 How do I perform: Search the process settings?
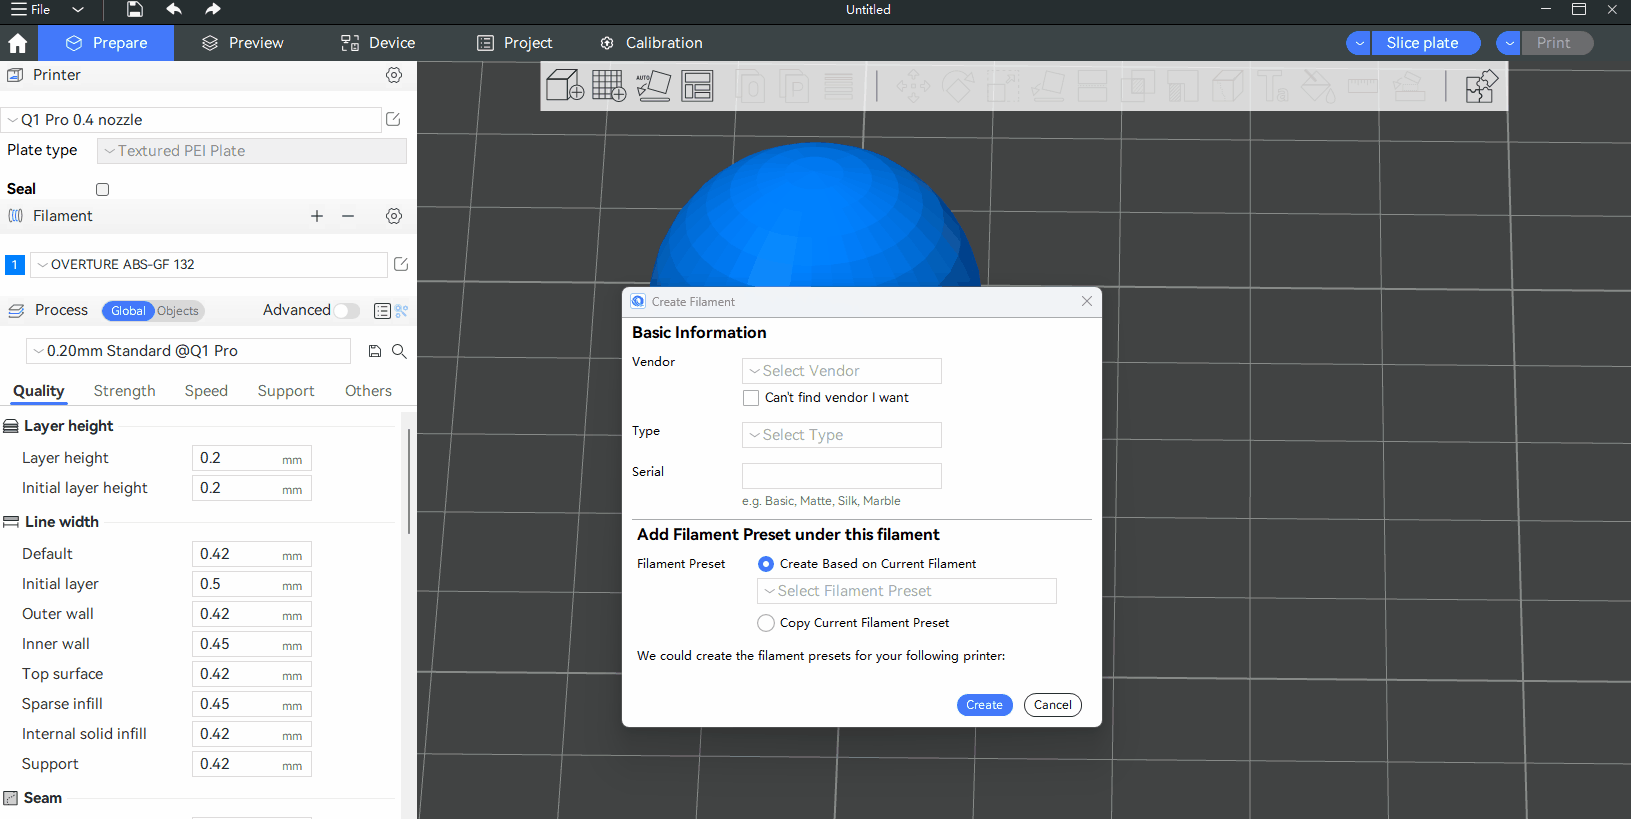[x=399, y=351]
